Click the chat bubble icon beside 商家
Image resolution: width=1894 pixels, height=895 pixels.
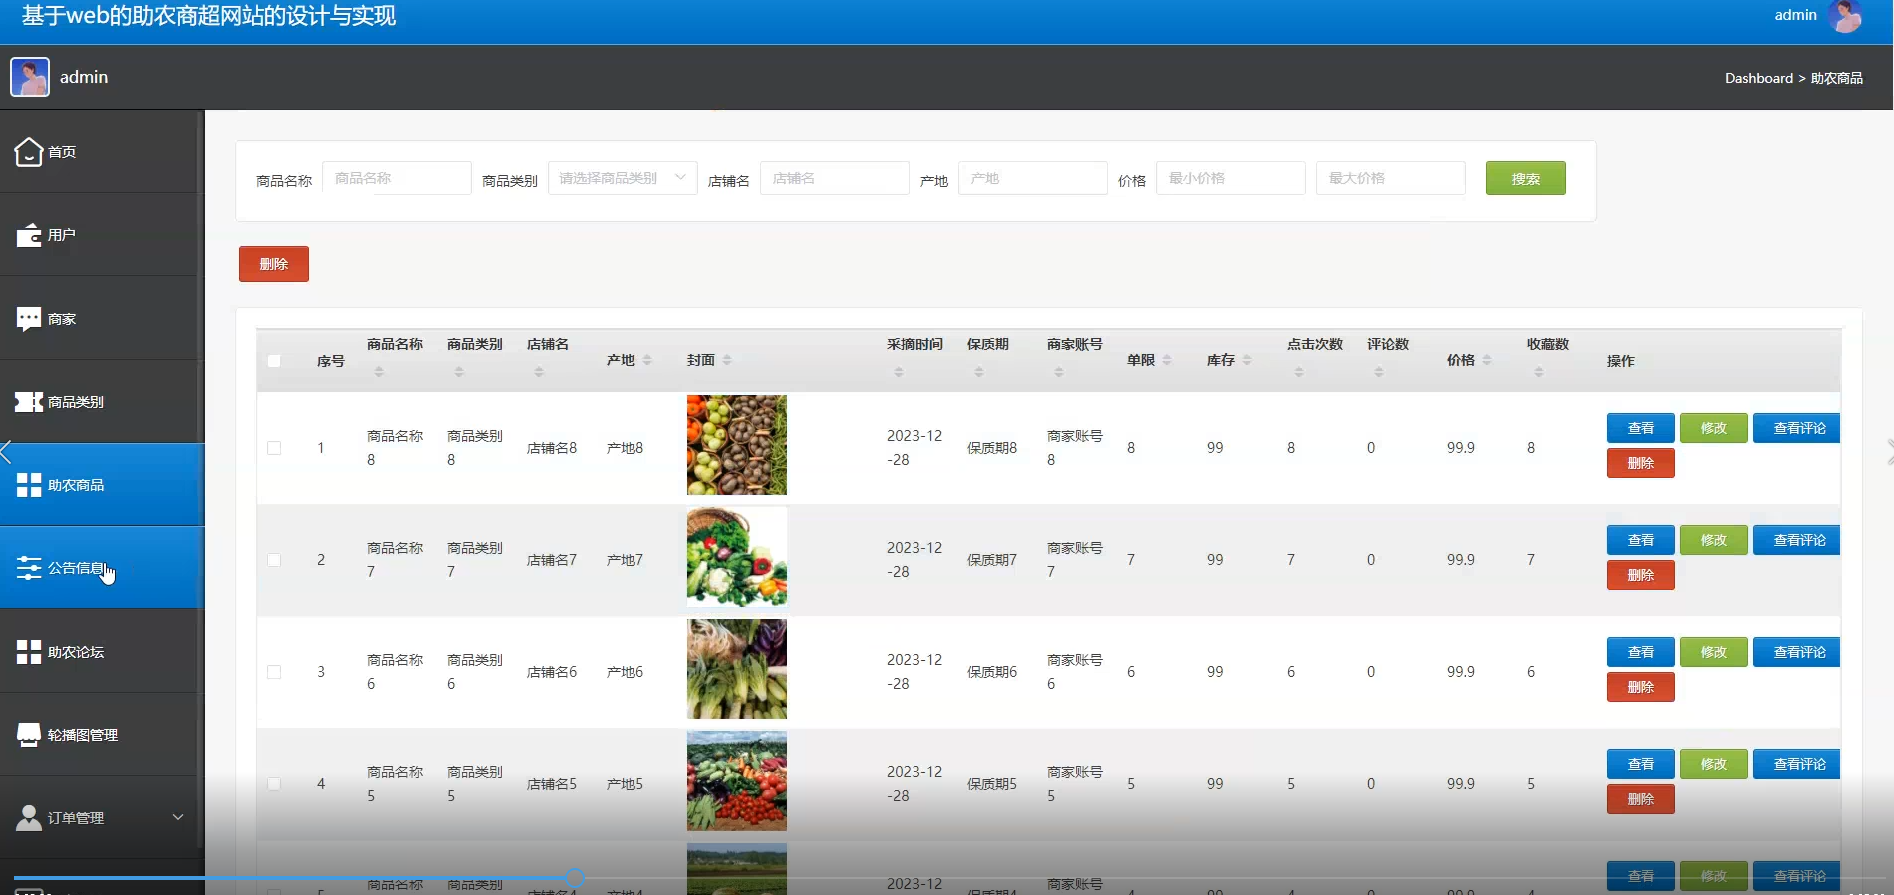[29, 319]
